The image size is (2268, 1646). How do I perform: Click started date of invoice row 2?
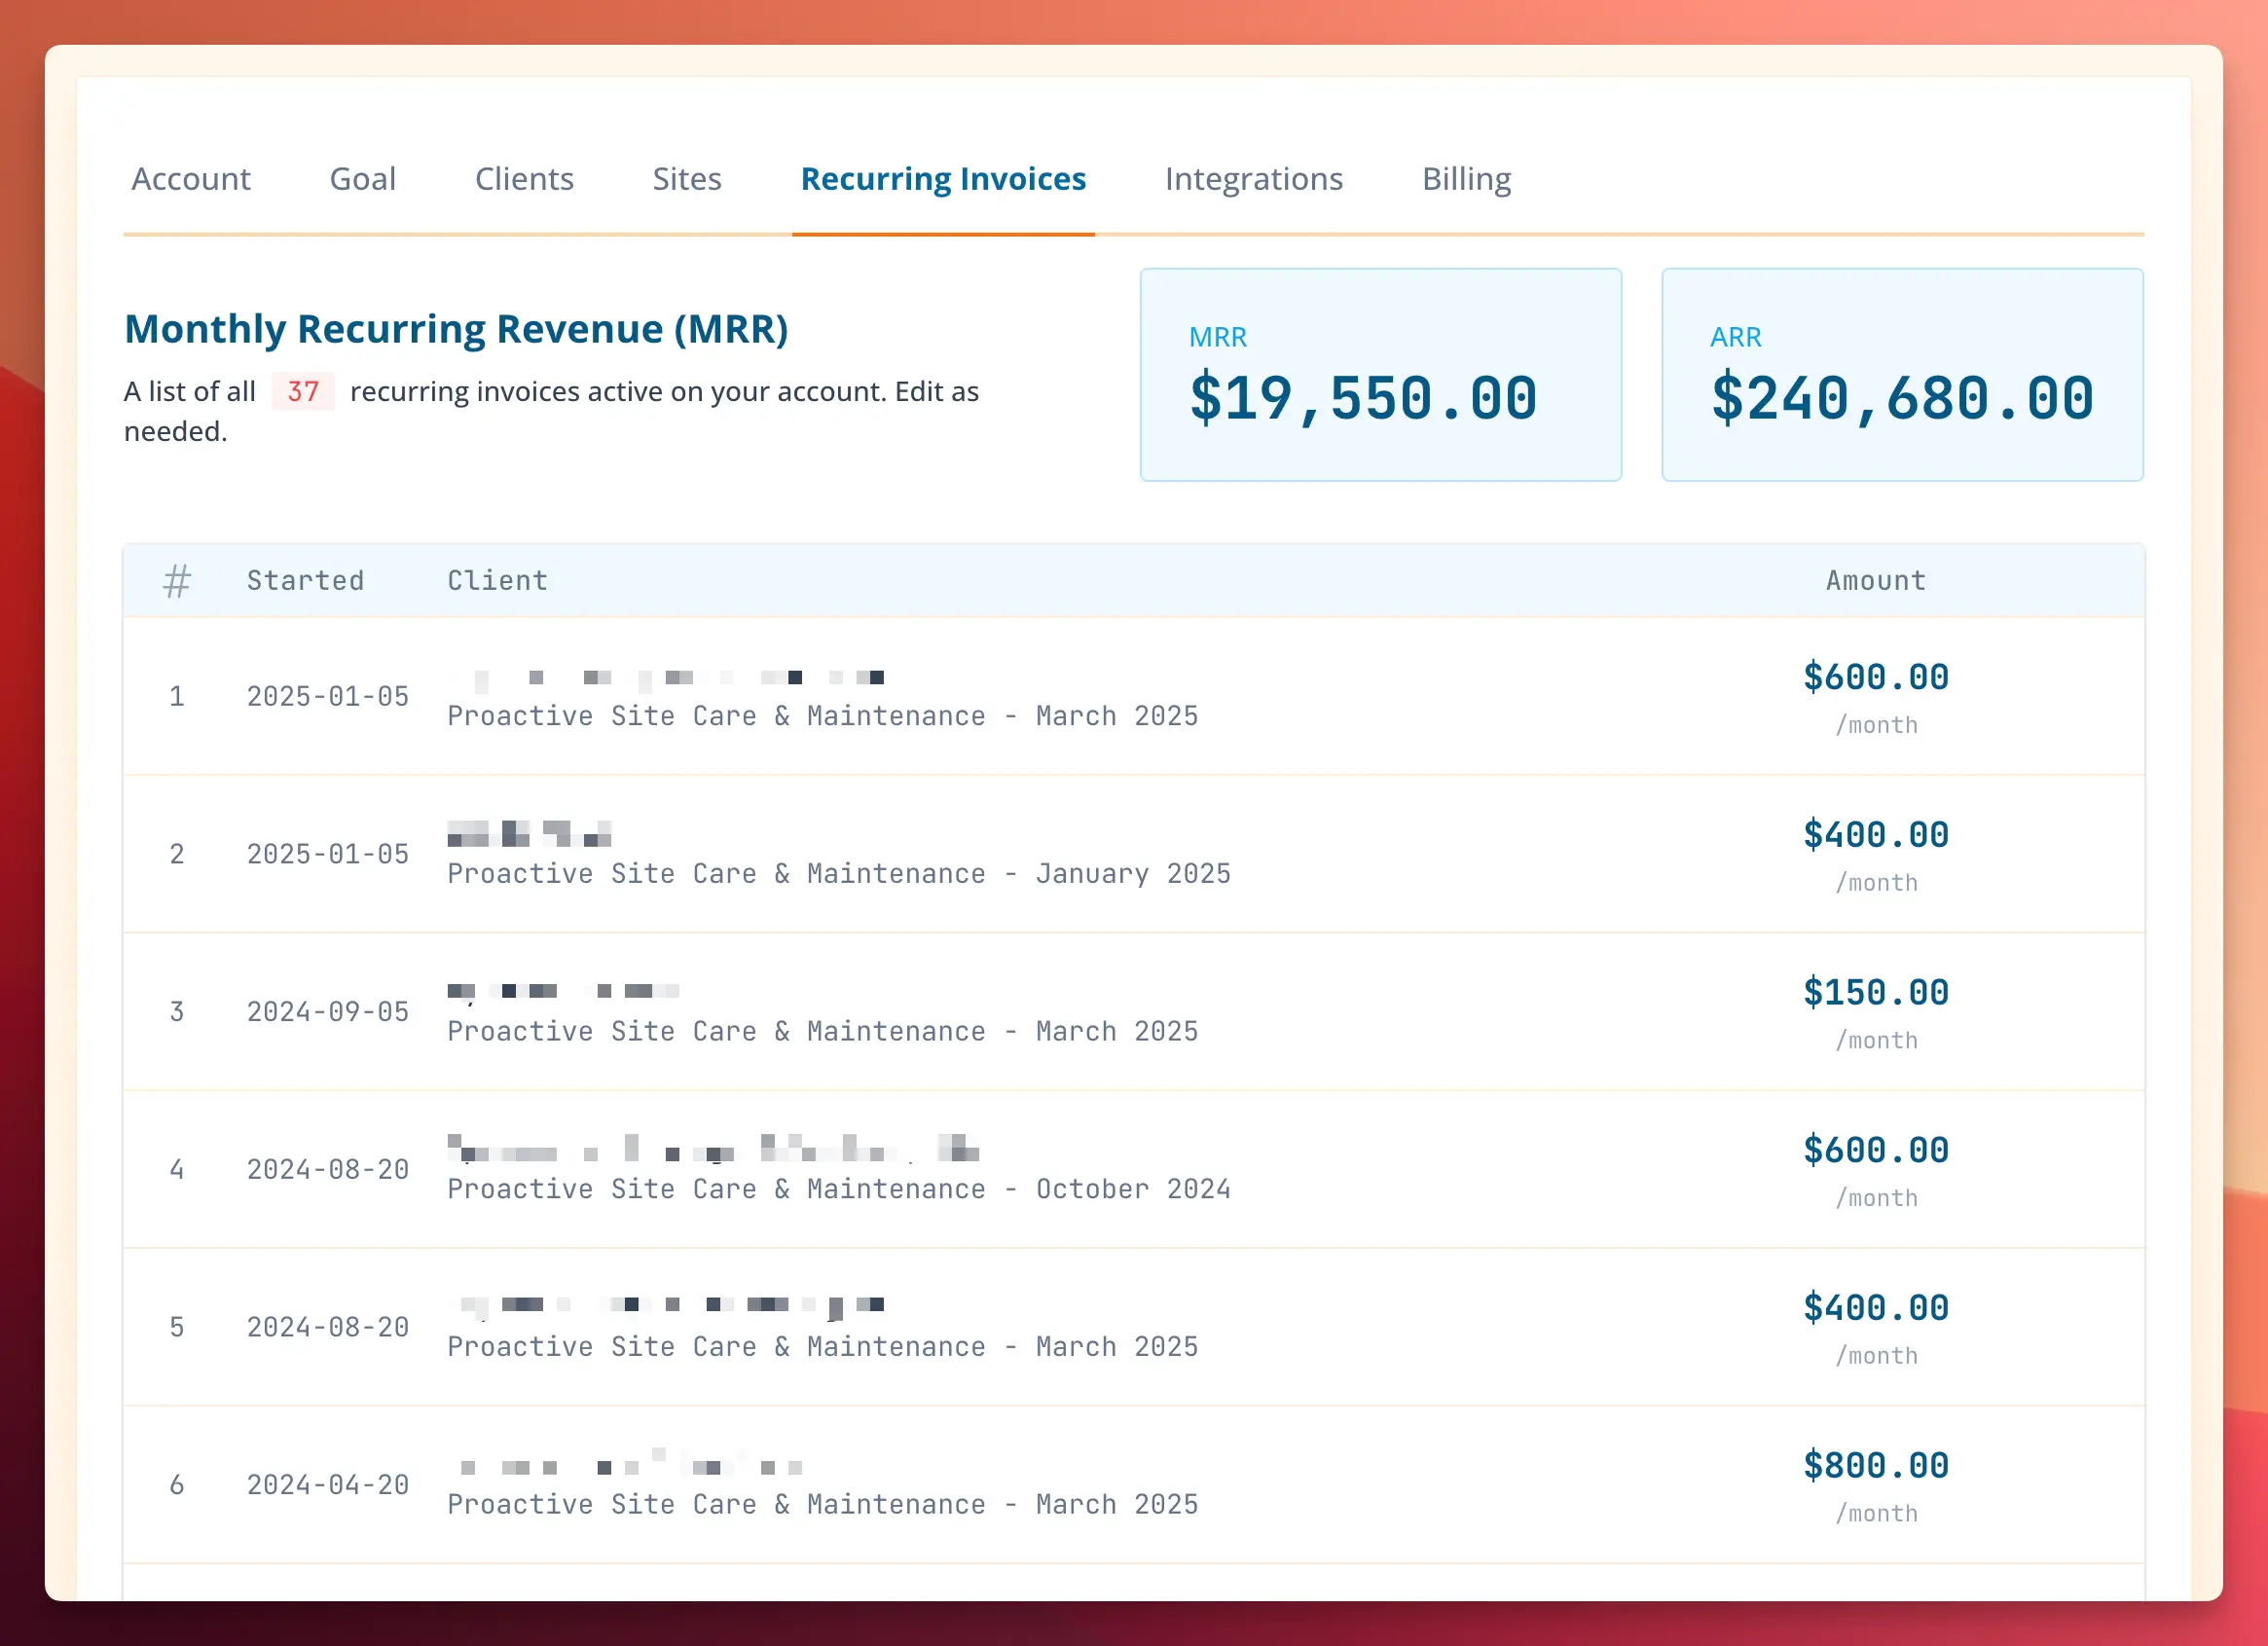327,854
